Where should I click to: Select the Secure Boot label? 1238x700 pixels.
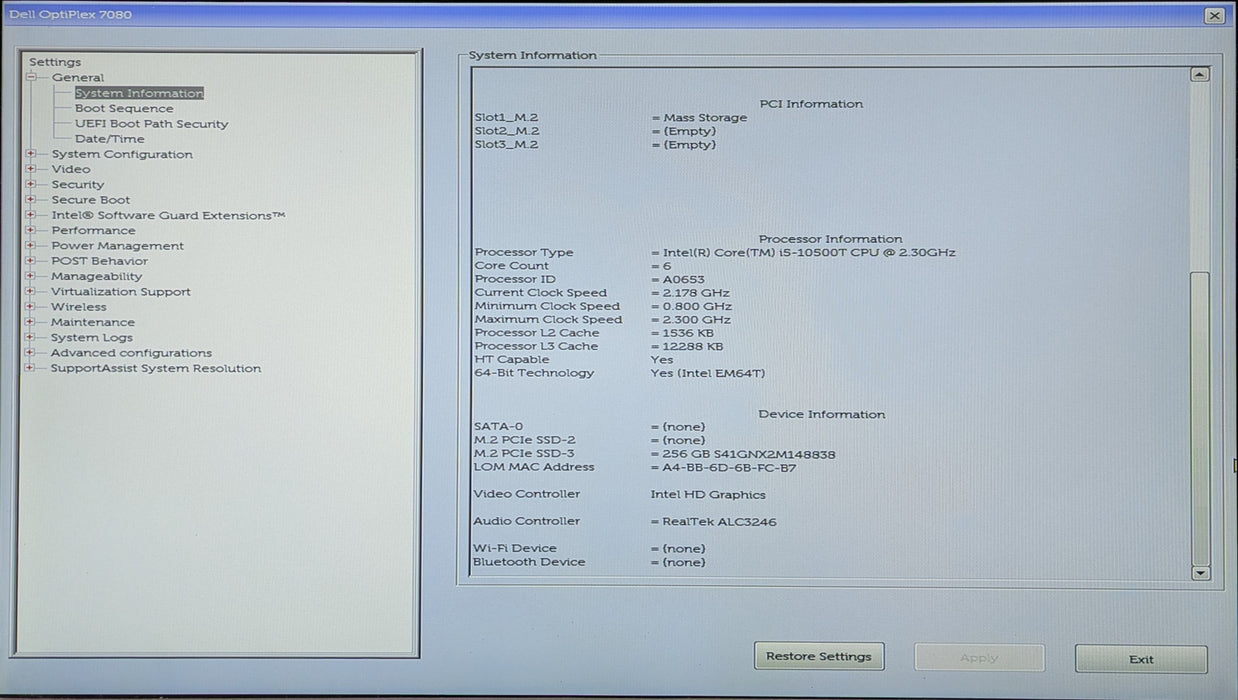91,200
